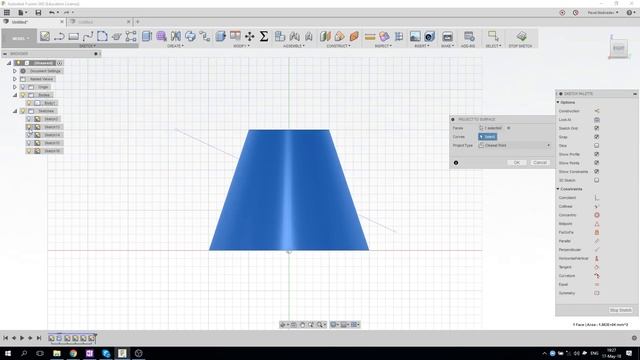
Task: Collapse the Sketches tree node
Action: [x=15, y=111]
